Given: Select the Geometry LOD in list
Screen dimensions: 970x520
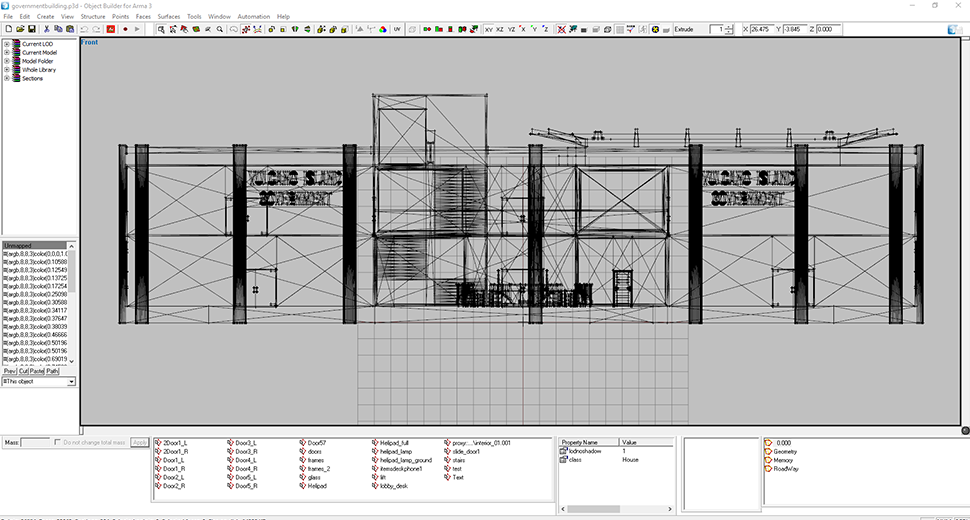Looking at the screenshot, I should [785, 451].
